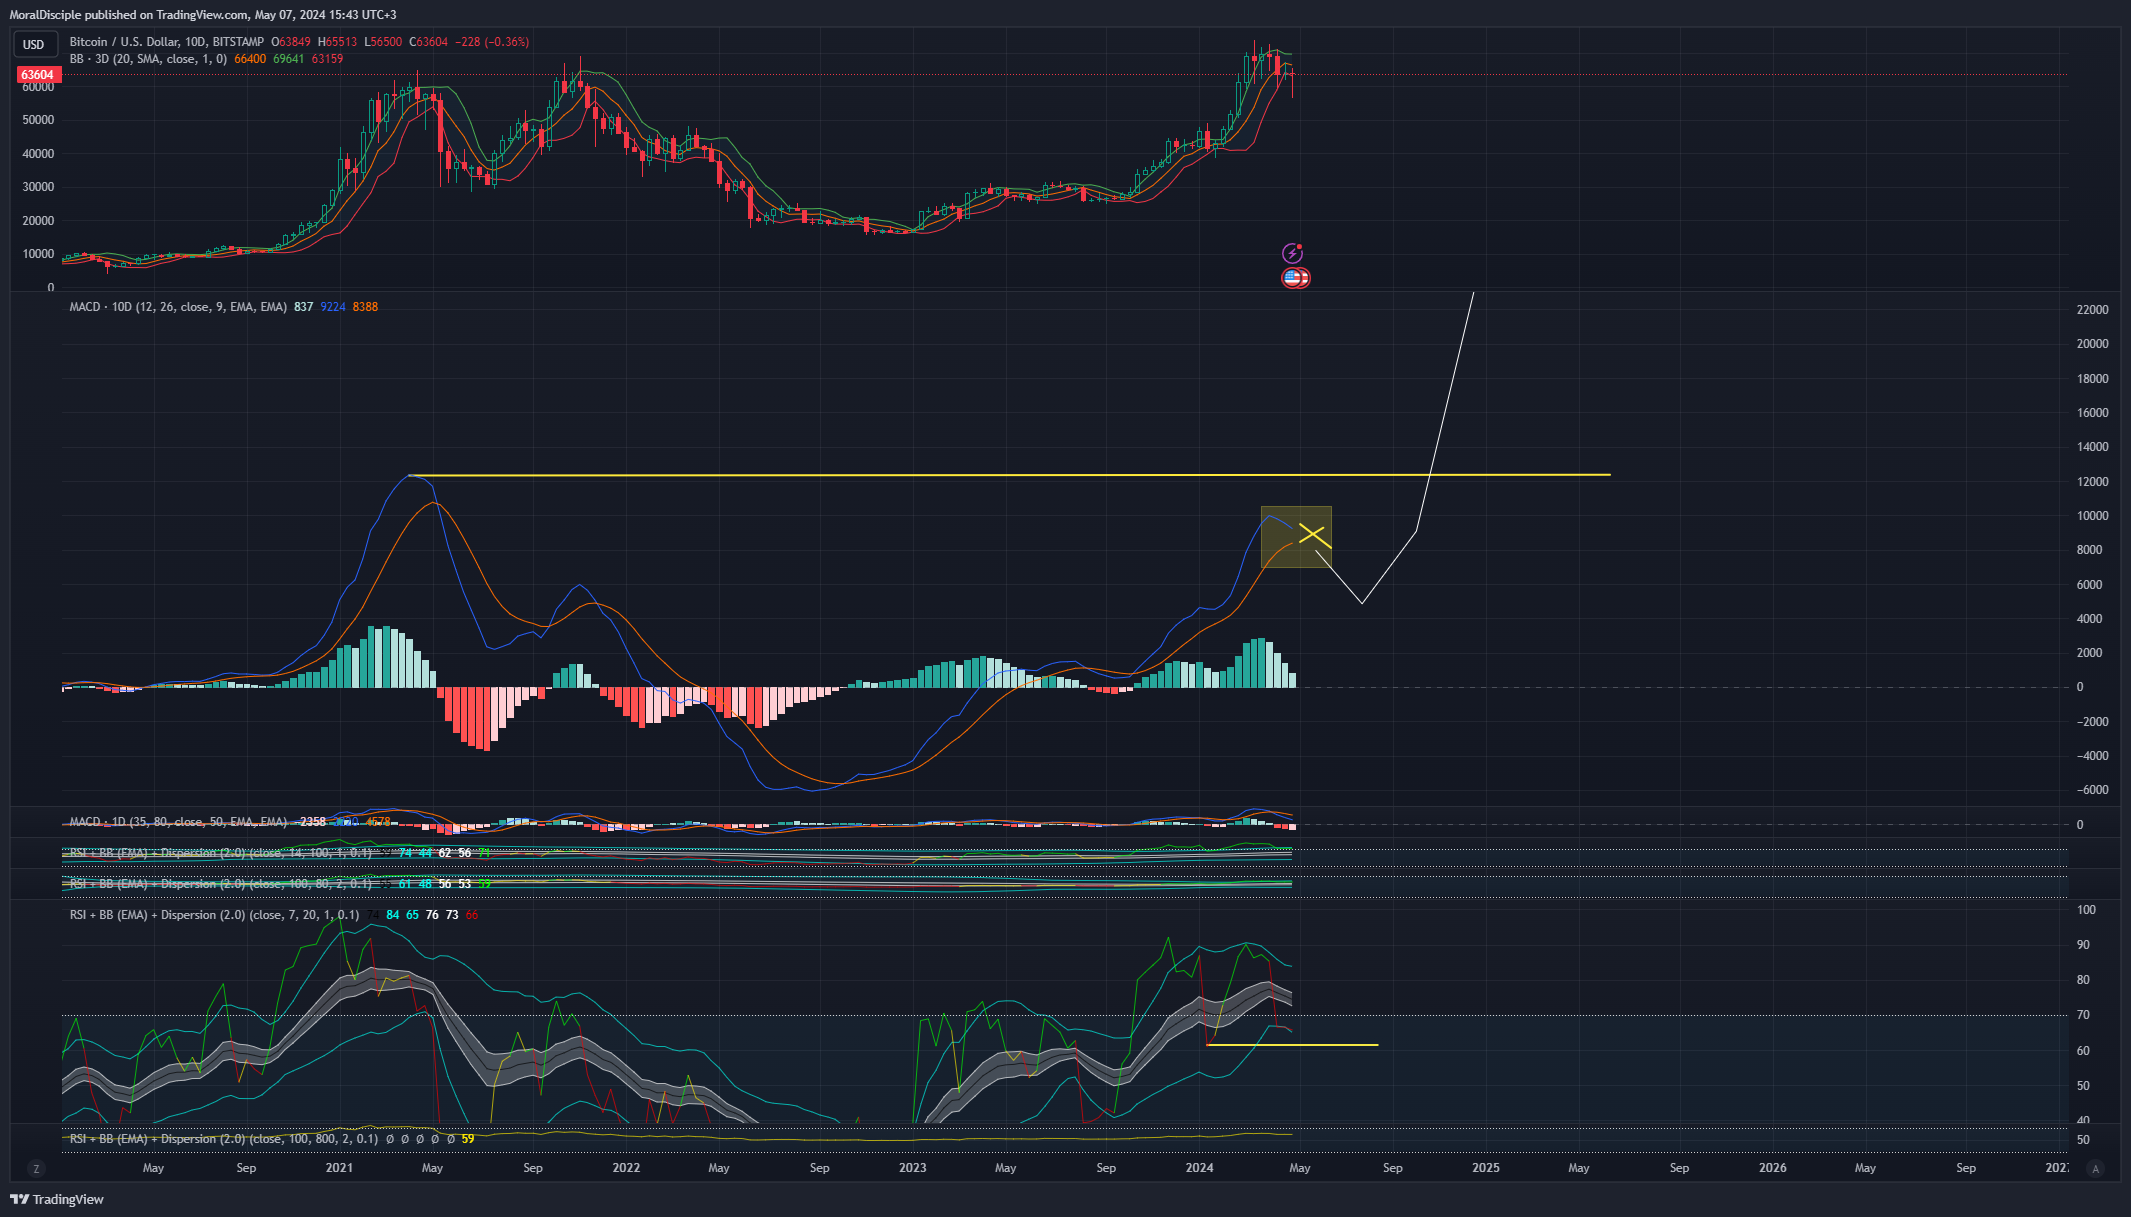The image size is (2131, 1217).
Task: Click the 2025 label on time axis
Action: 1486,1168
